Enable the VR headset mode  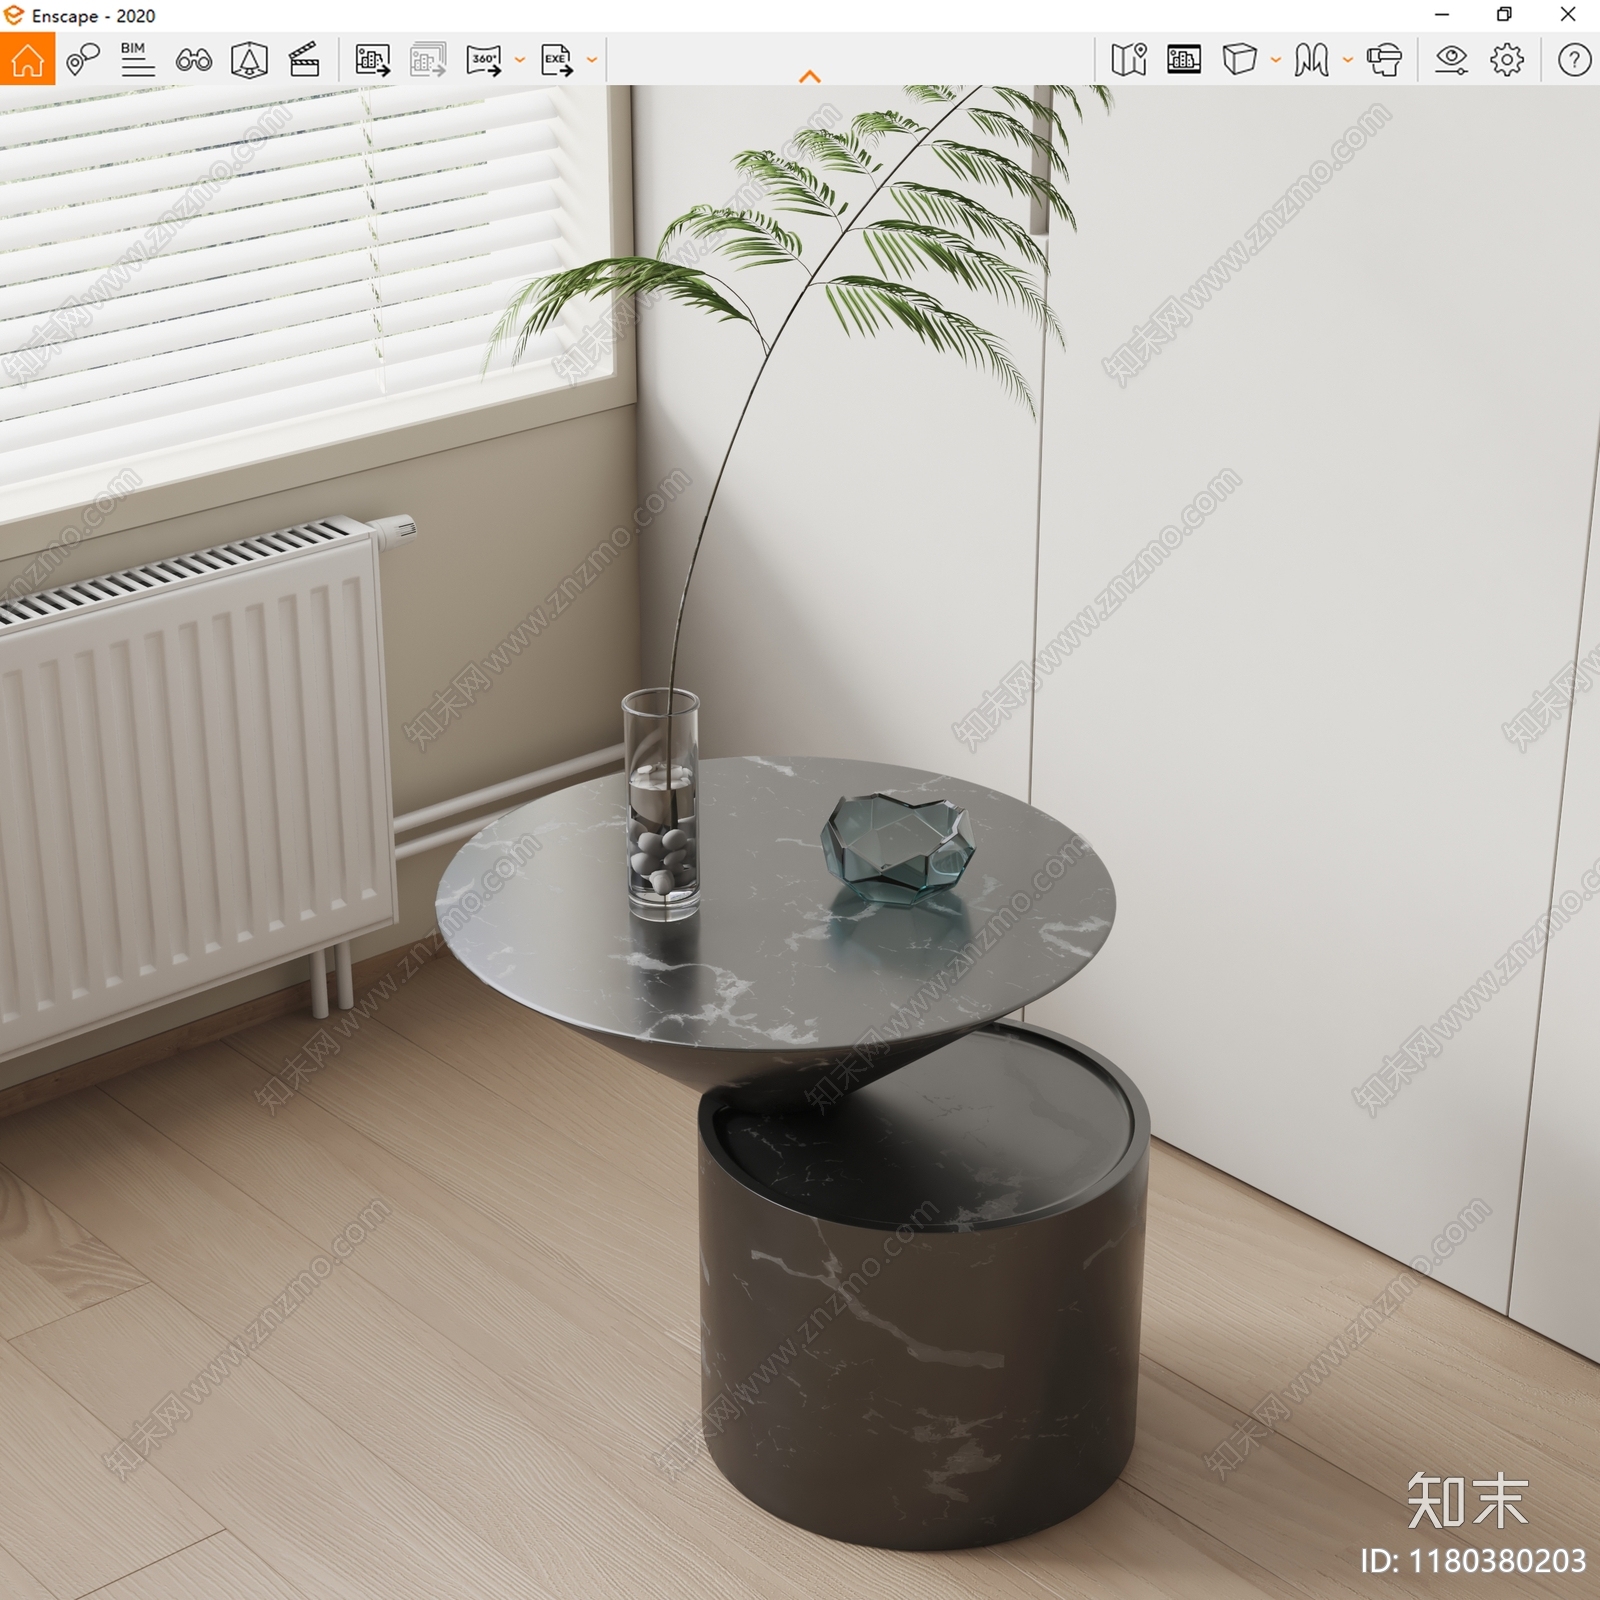click(1384, 60)
